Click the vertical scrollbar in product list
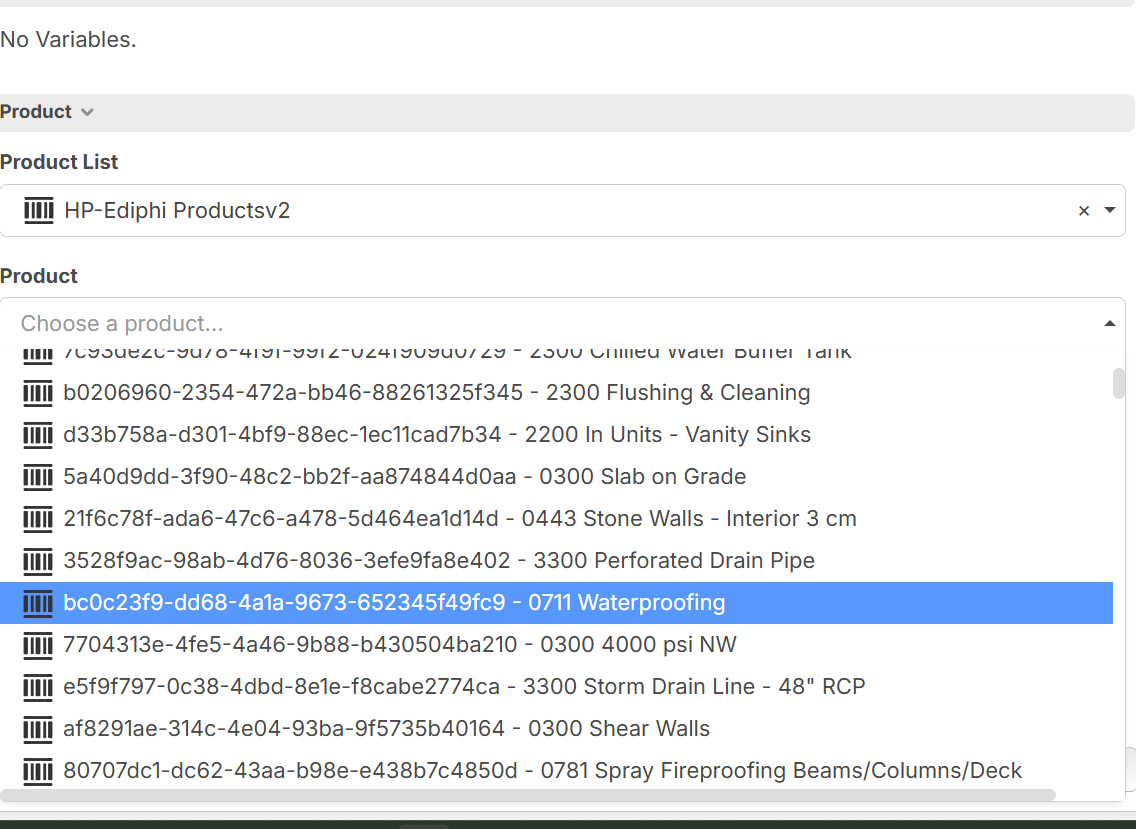Screen dimensions: 1136x829 pos(1119,383)
